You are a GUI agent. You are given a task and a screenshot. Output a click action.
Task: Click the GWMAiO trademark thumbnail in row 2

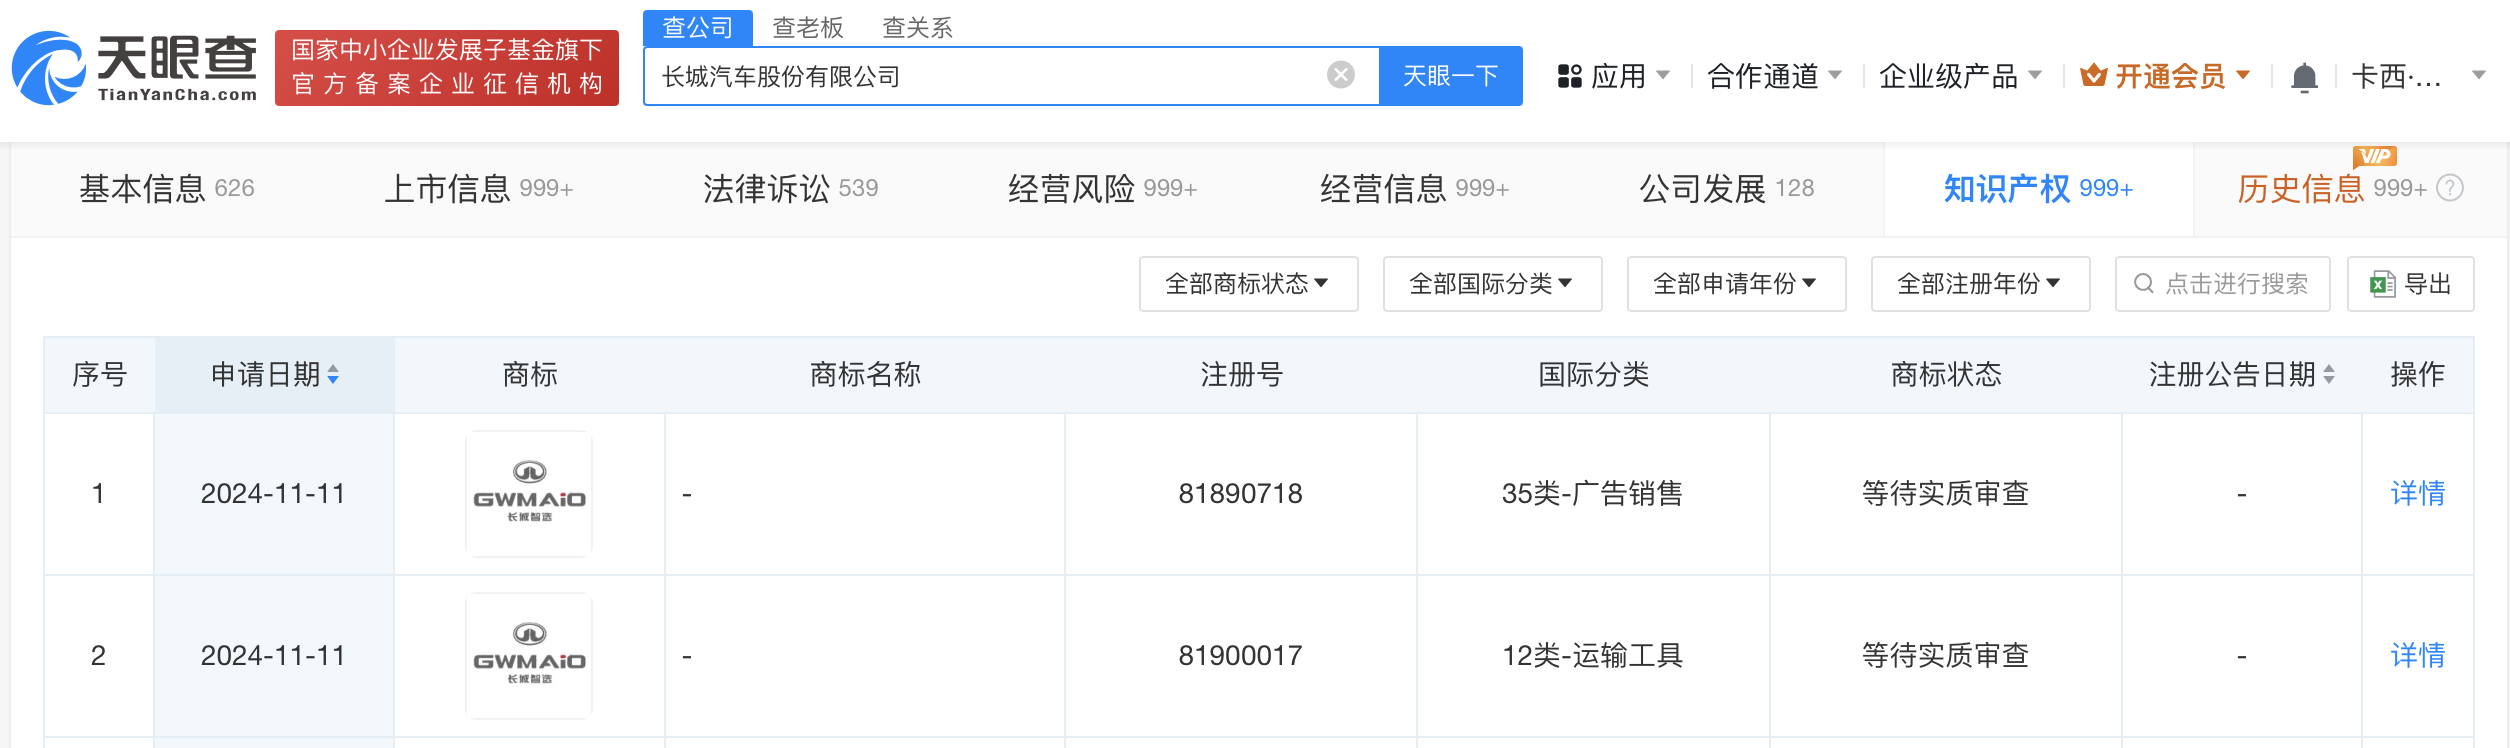pyautogui.click(x=529, y=656)
